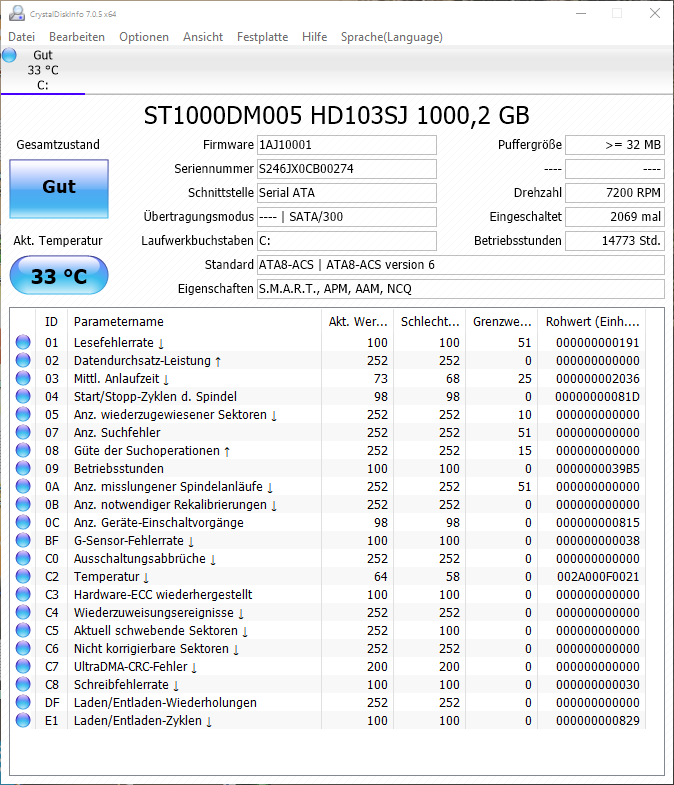
Task: Click the Standard field ATA8-ACS version 6
Action: [x=461, y=265]
